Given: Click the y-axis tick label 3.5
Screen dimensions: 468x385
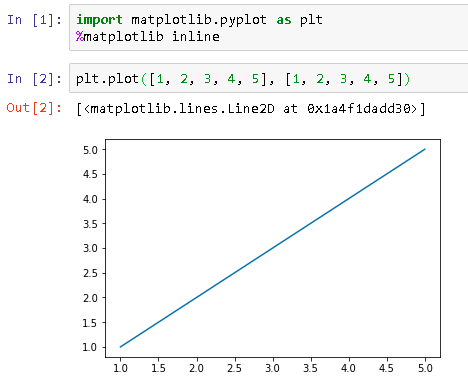Looking at the screenshot, I should (90, 224).
